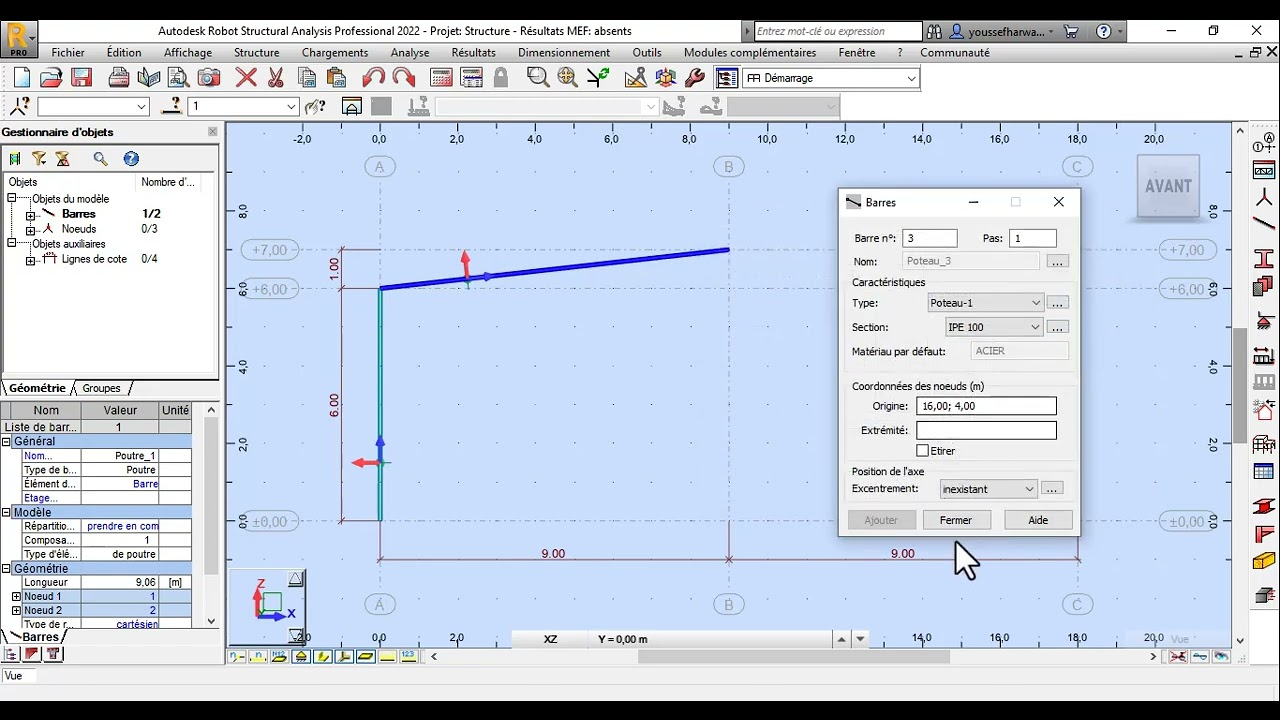Click the bar selection query icon
Viewport: 1280px width, 720px height.
[172, 106]
